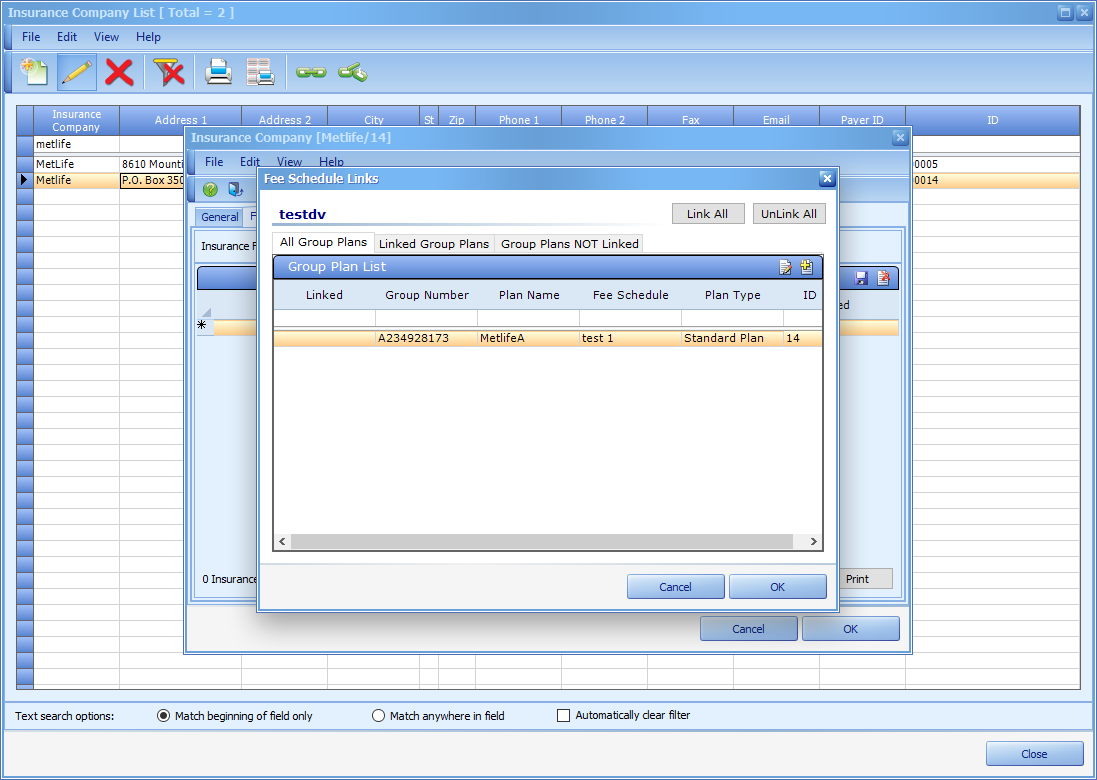Click Insurance Company column header in company list
The height and width of the screenshot is (780, 1097).
coord(76,120)
